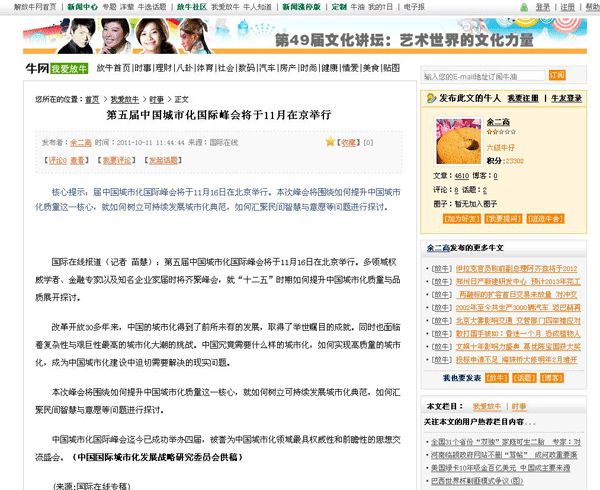Select the 放牛首页 channel tab
600x490 pixels.
click(114, 68)
